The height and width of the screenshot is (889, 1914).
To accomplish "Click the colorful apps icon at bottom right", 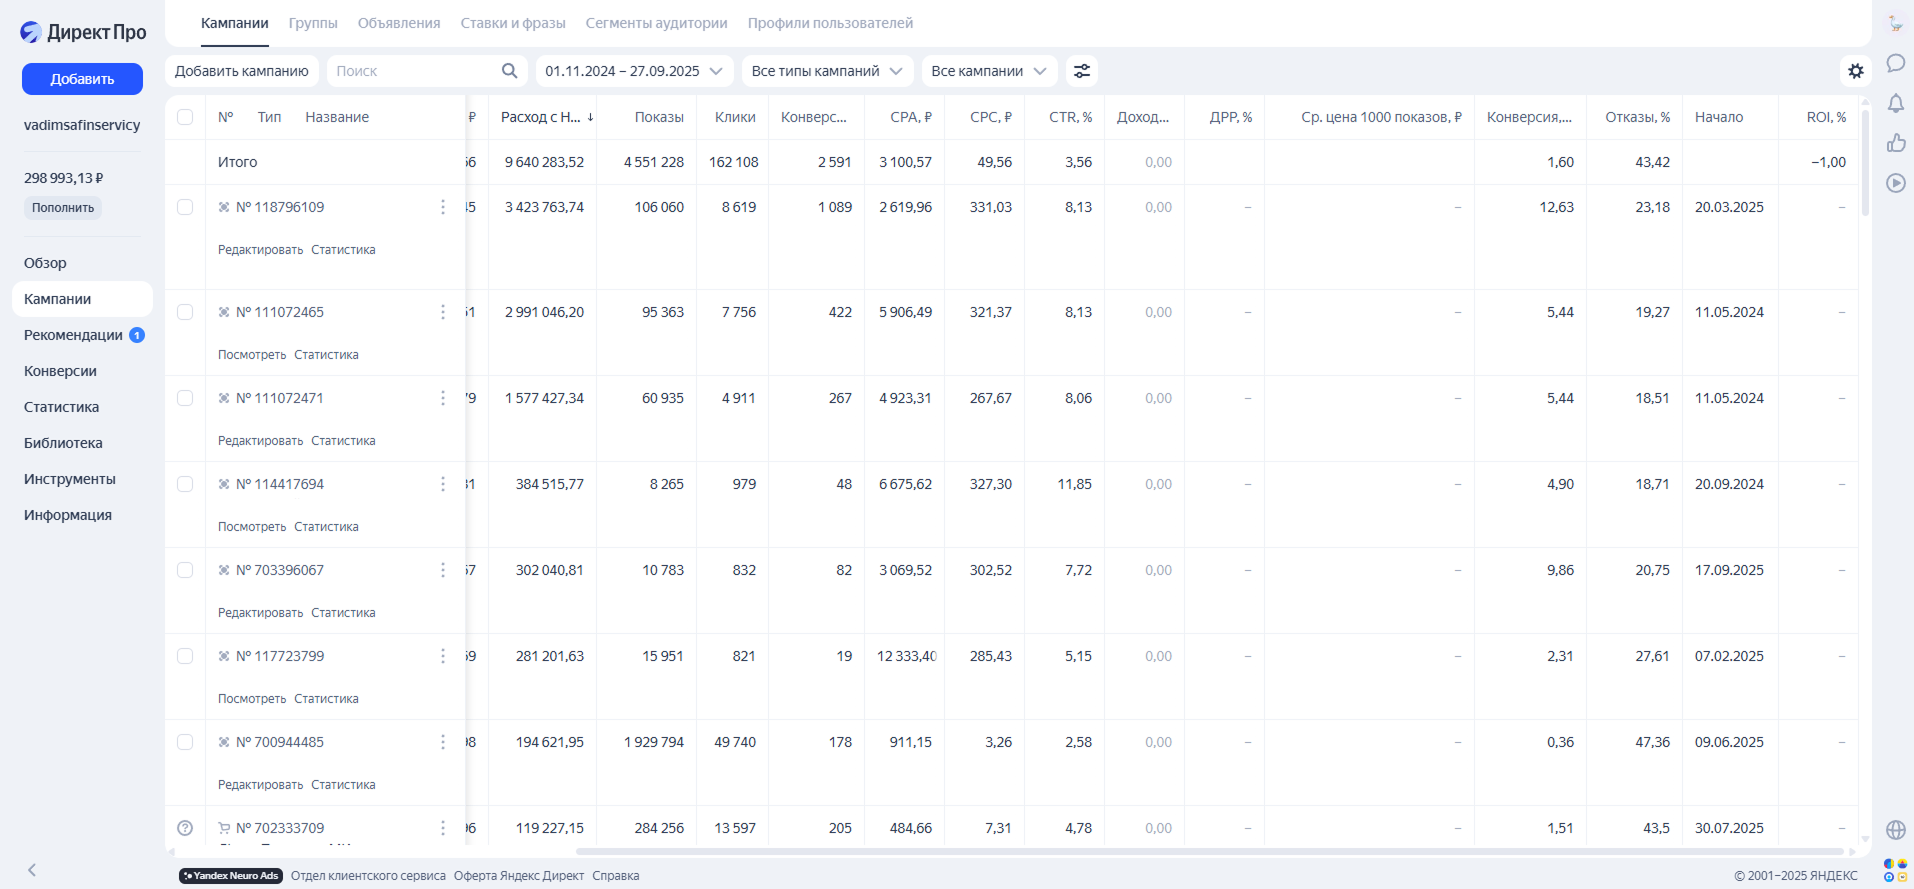I will pos(1895,870).
